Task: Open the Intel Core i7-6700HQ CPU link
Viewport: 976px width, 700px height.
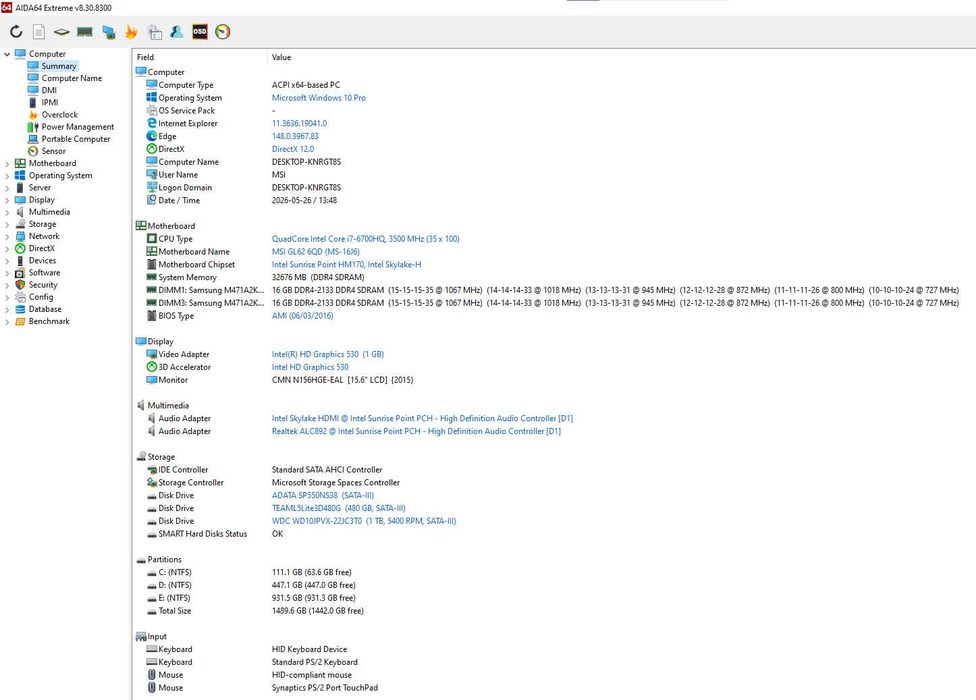Action: click(365, 239)
